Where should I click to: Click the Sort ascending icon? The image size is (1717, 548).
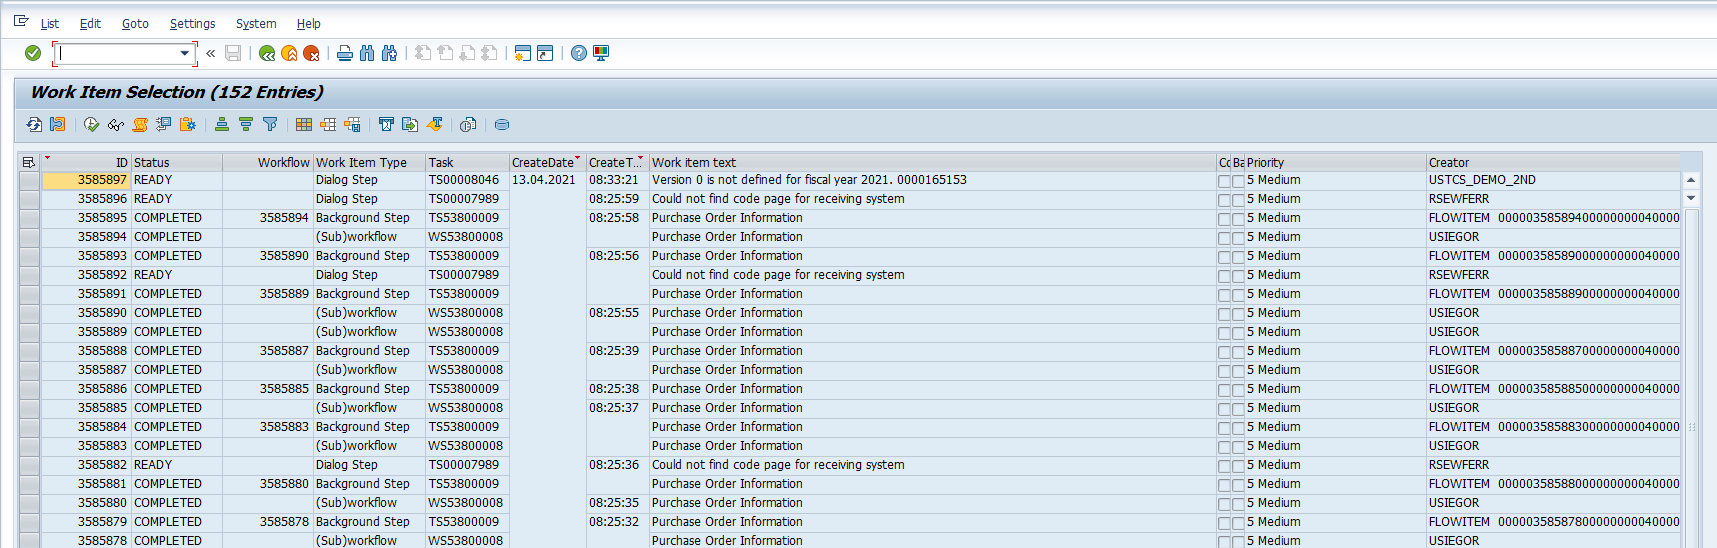[222, 125]
